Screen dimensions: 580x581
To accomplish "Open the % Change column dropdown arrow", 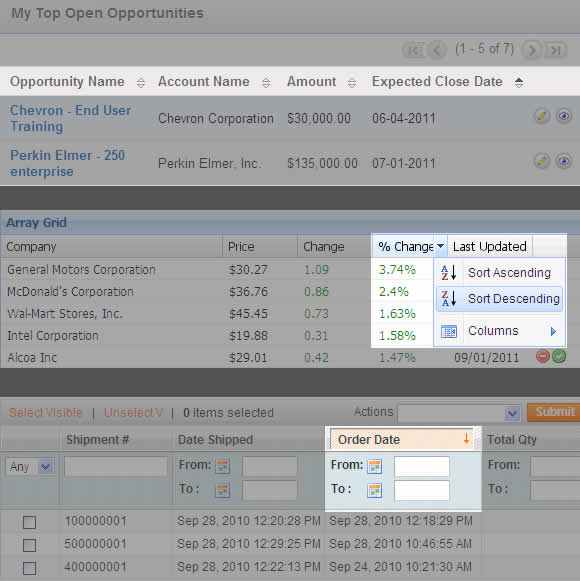I will click(x=441, y=246).
